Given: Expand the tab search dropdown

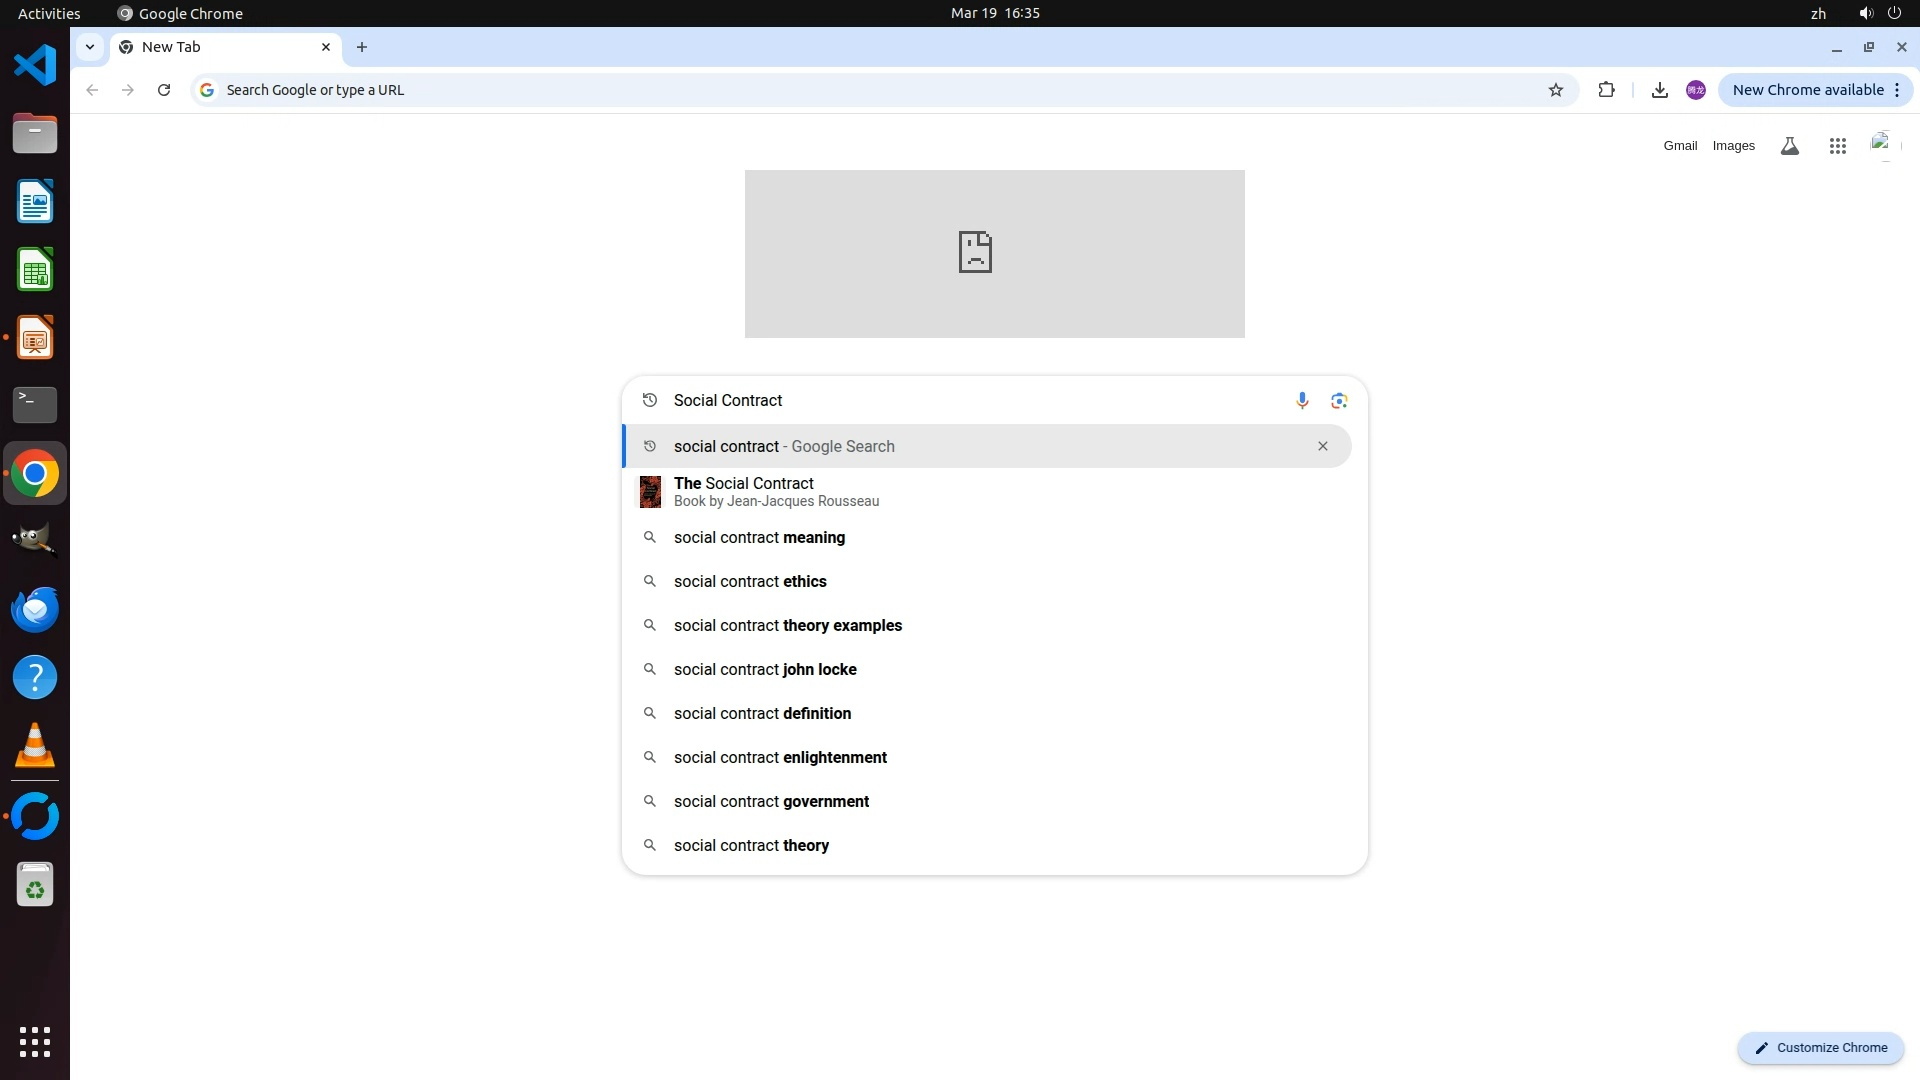Looking at the screenshot, I should click(90, 47).
